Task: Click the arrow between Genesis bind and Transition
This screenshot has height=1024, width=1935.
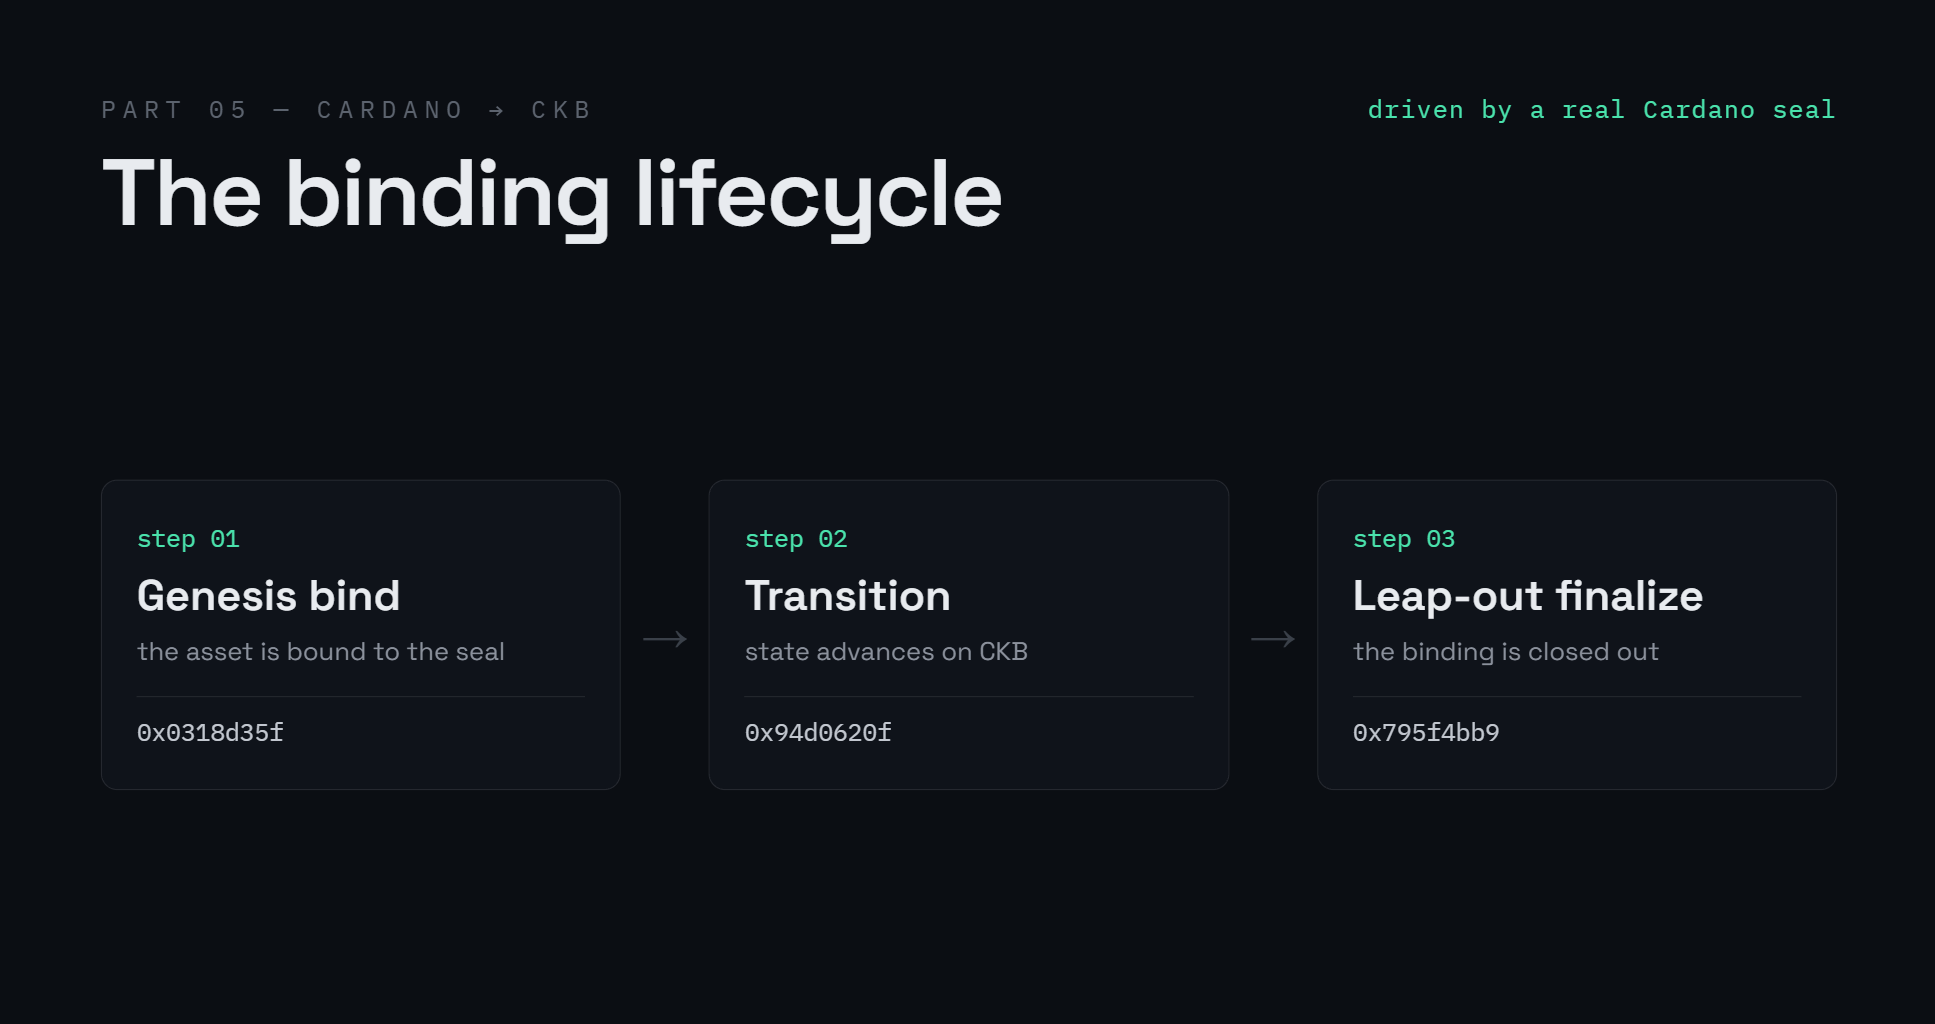Action: pyautogui.click(x=665, y=639)
